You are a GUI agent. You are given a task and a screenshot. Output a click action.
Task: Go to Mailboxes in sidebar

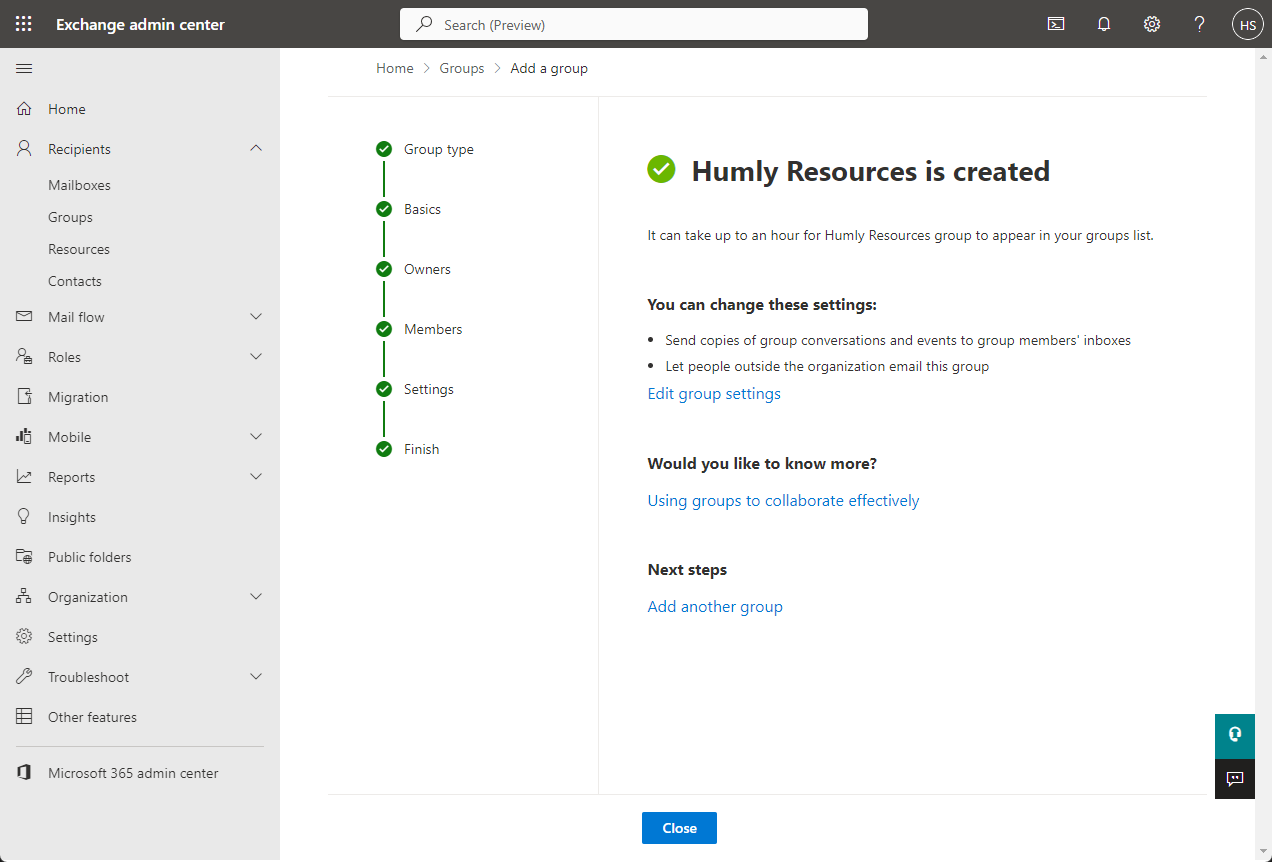pos(79,185)
